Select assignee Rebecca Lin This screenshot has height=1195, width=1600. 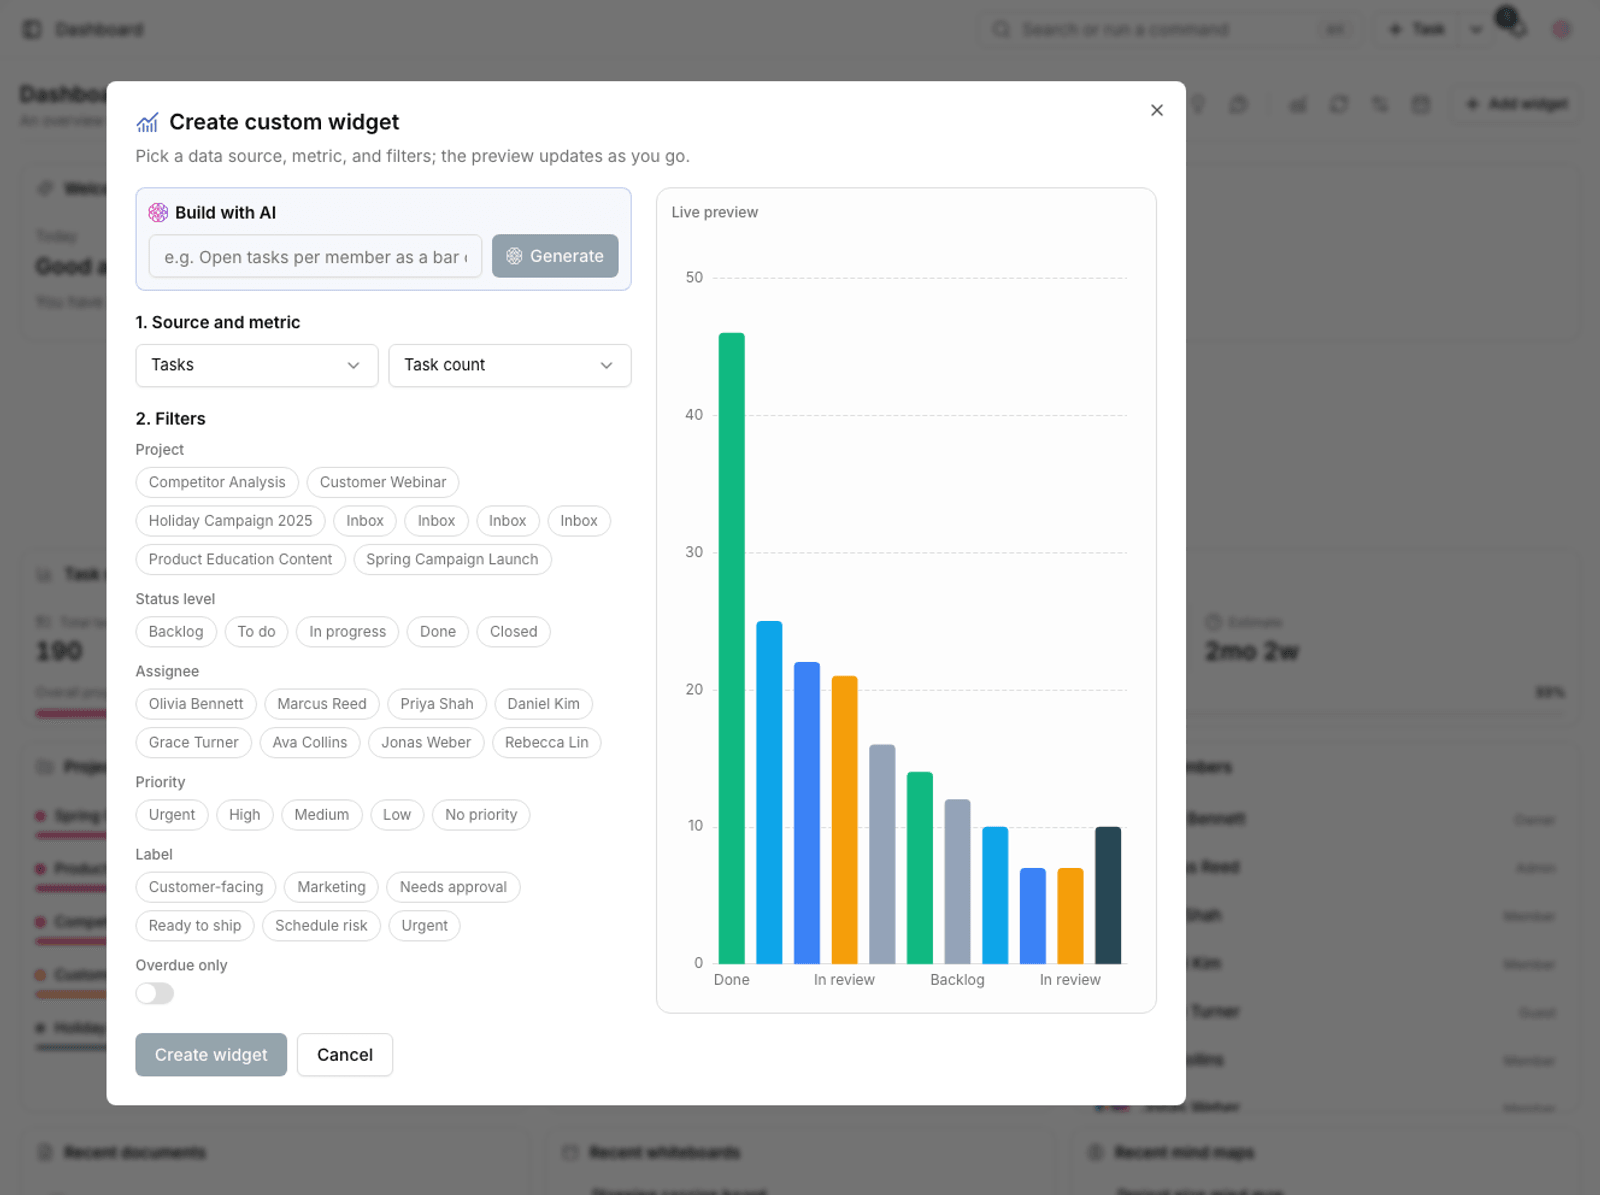tap(547, 743)
